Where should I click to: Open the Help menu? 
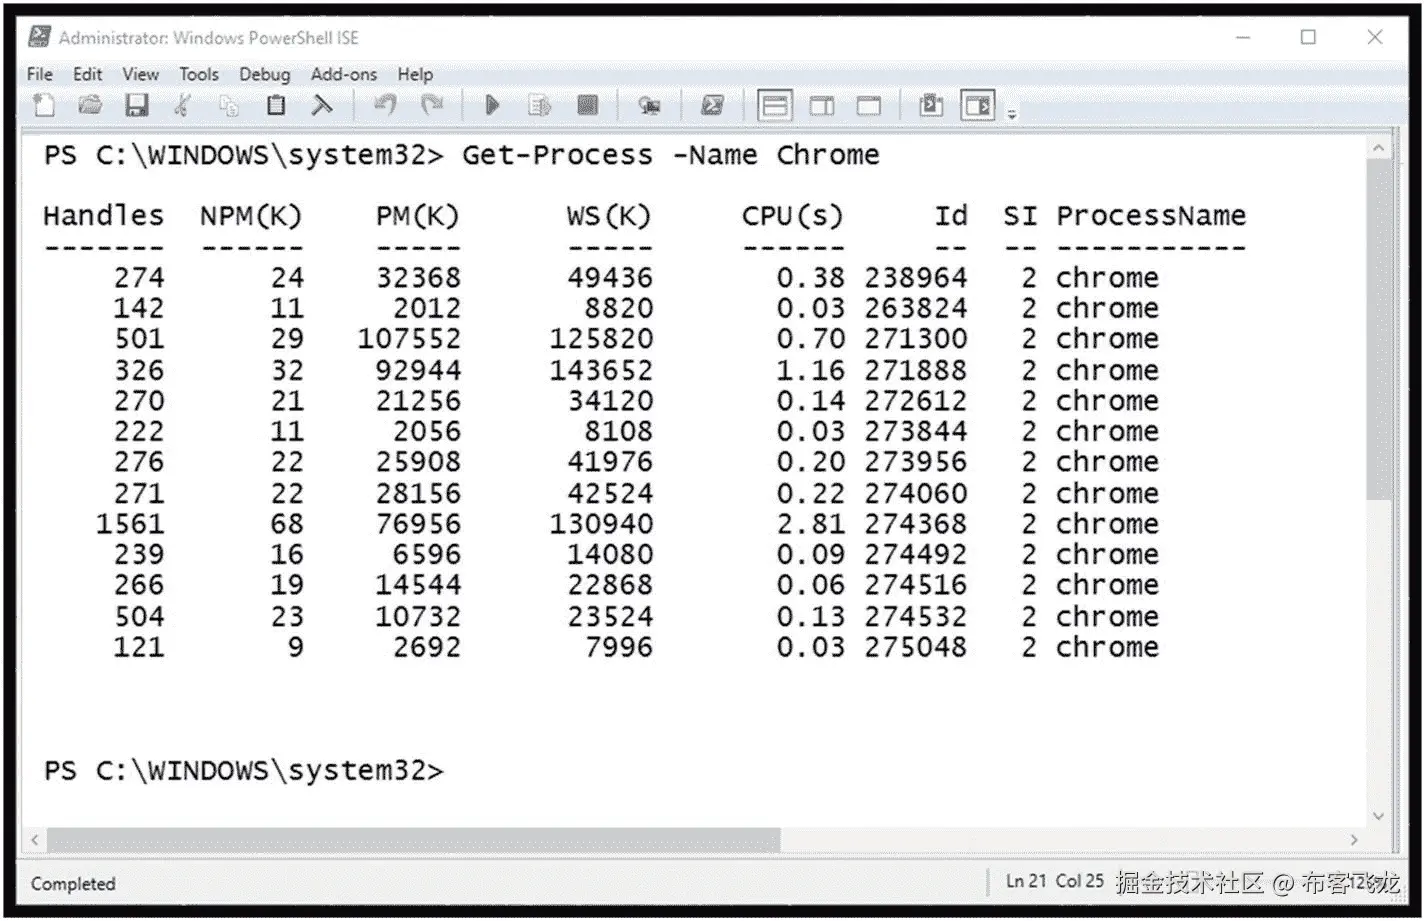pos(415,74)
